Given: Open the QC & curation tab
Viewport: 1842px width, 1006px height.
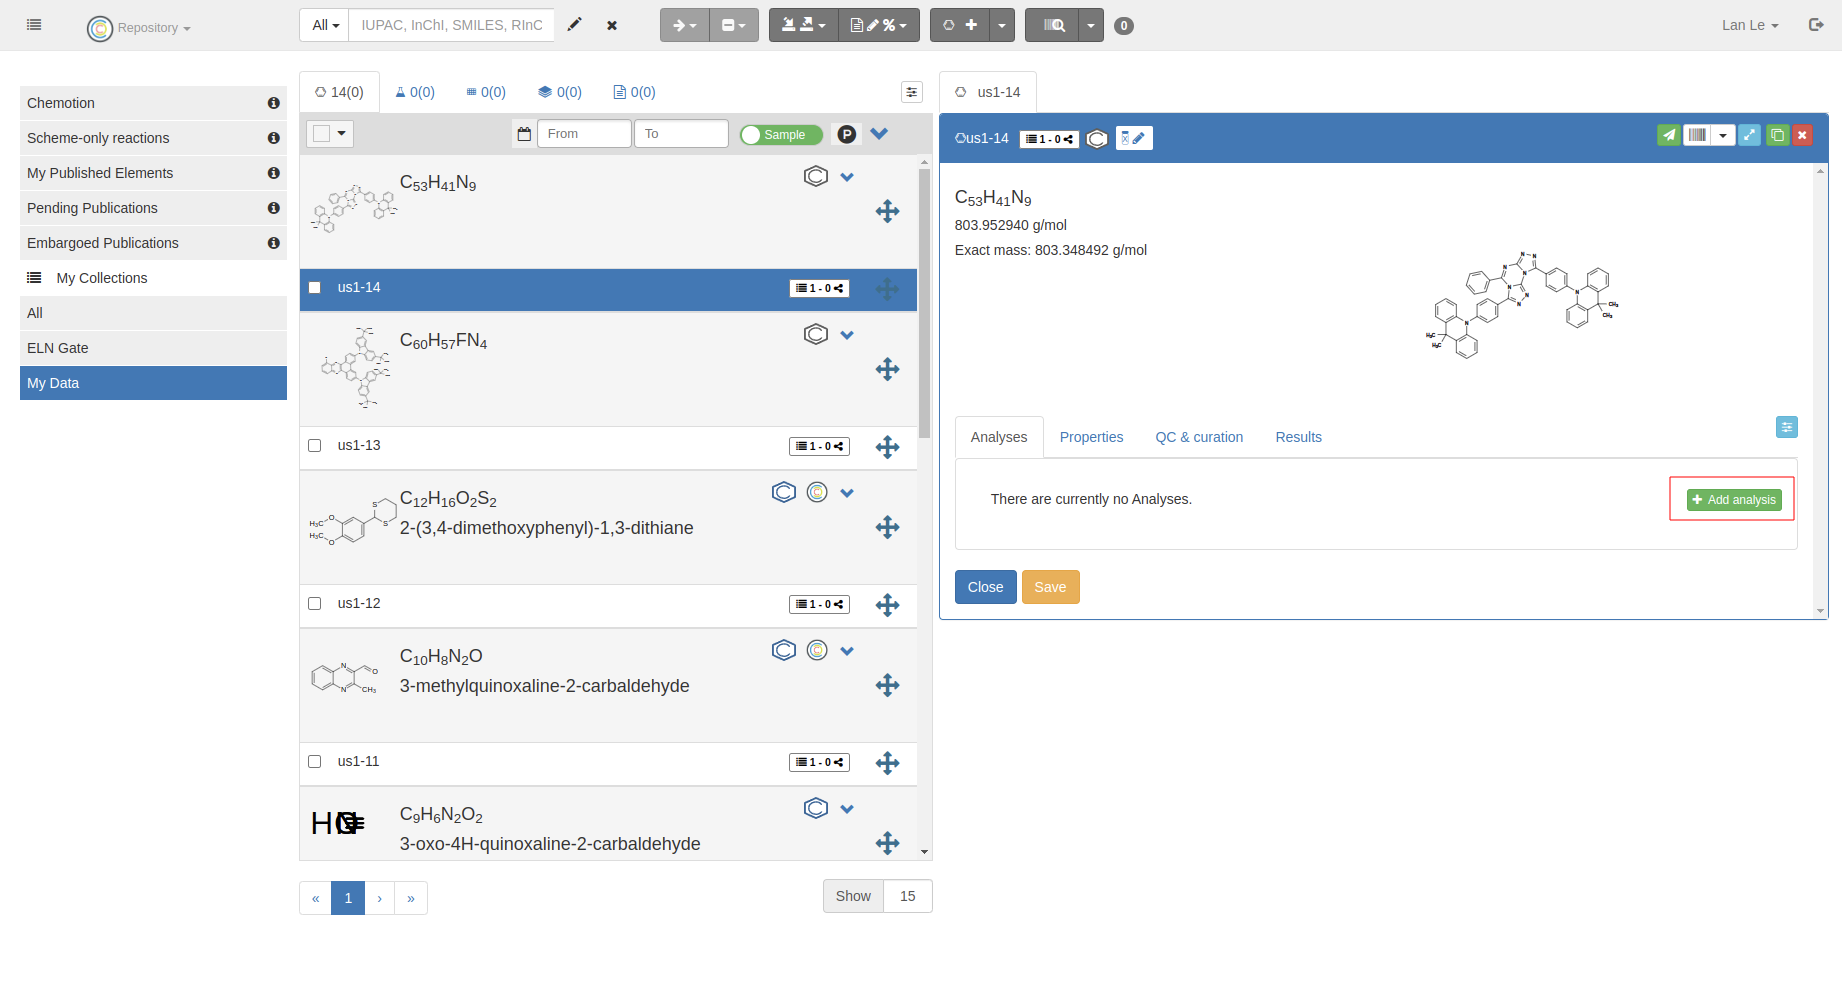Looking at the screenshot, I should coord(1199,437).
